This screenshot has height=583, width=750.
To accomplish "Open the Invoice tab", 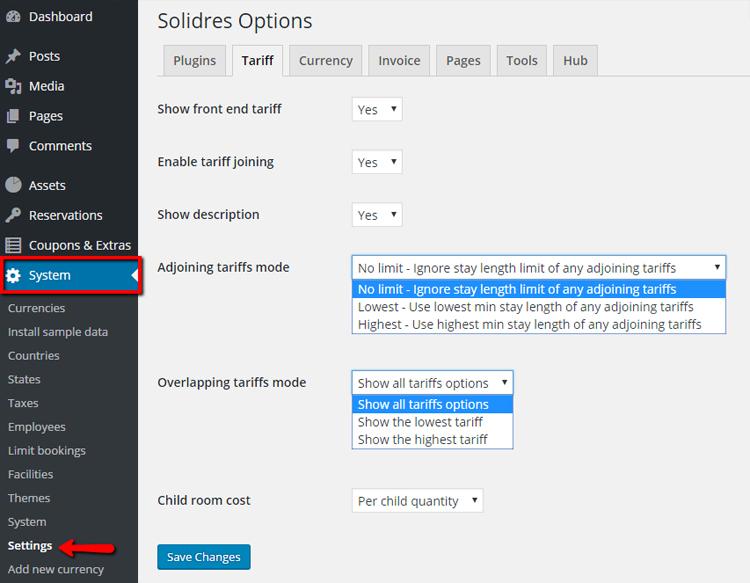I will 399,61.
